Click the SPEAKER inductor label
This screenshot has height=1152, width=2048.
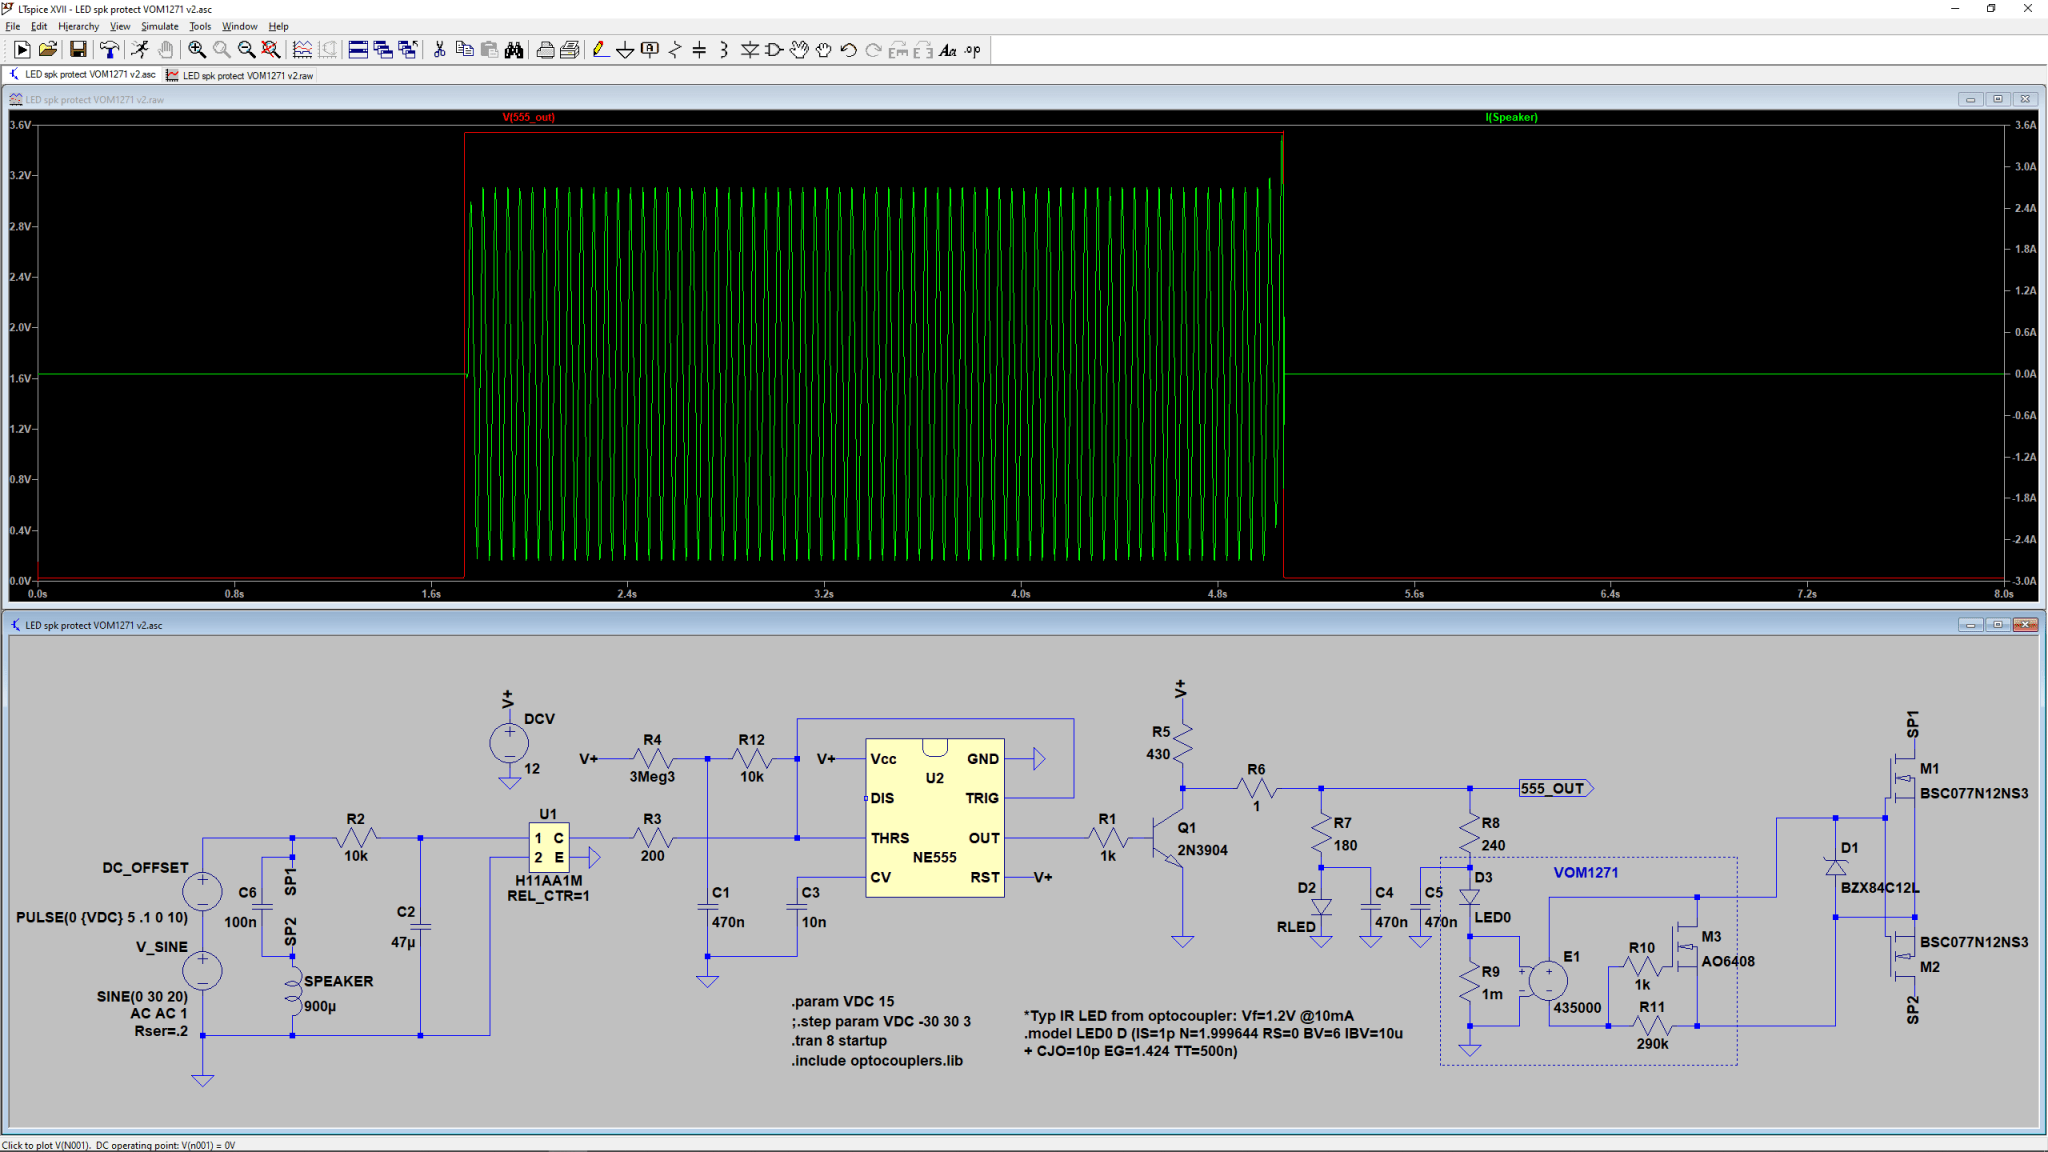339,981
